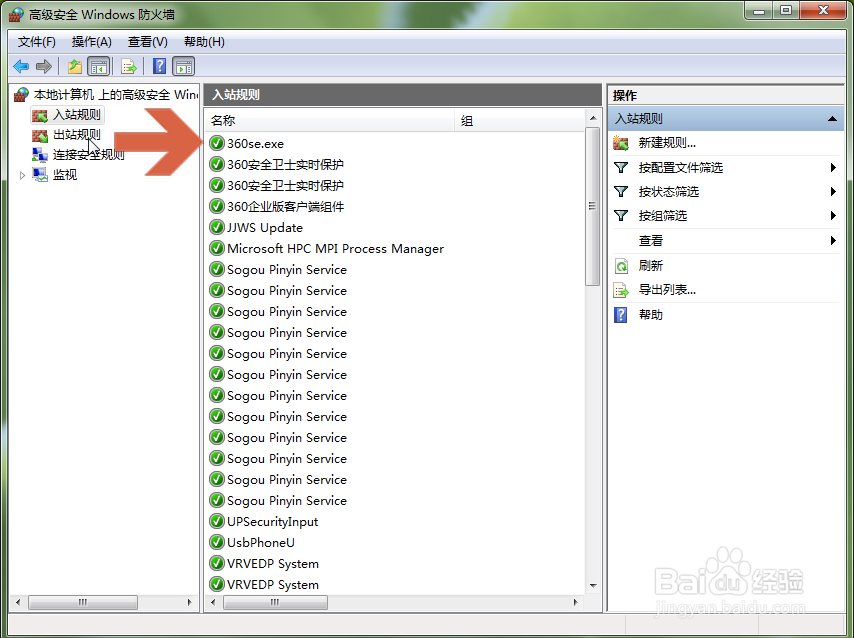The width and height of the screenshot is (854, 638).
Task: Sort rules by the 名称 column header
Action: point(330,120)
